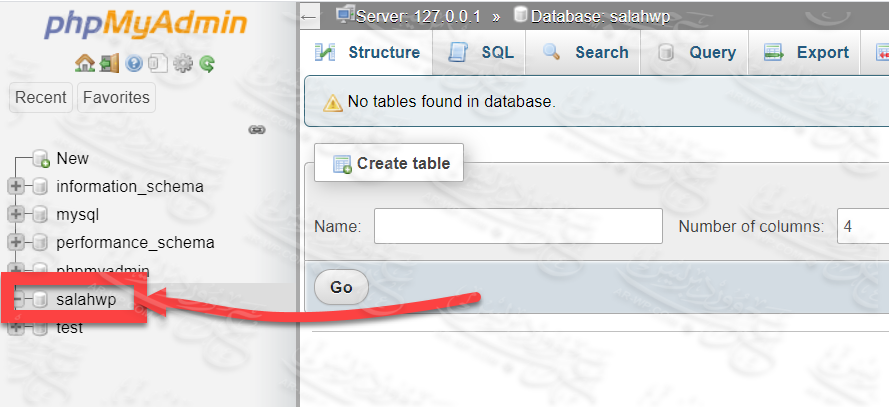This screenshot has height=407, width=889.
Task: Click the log out door icon
Action: (x=109, y=64)
